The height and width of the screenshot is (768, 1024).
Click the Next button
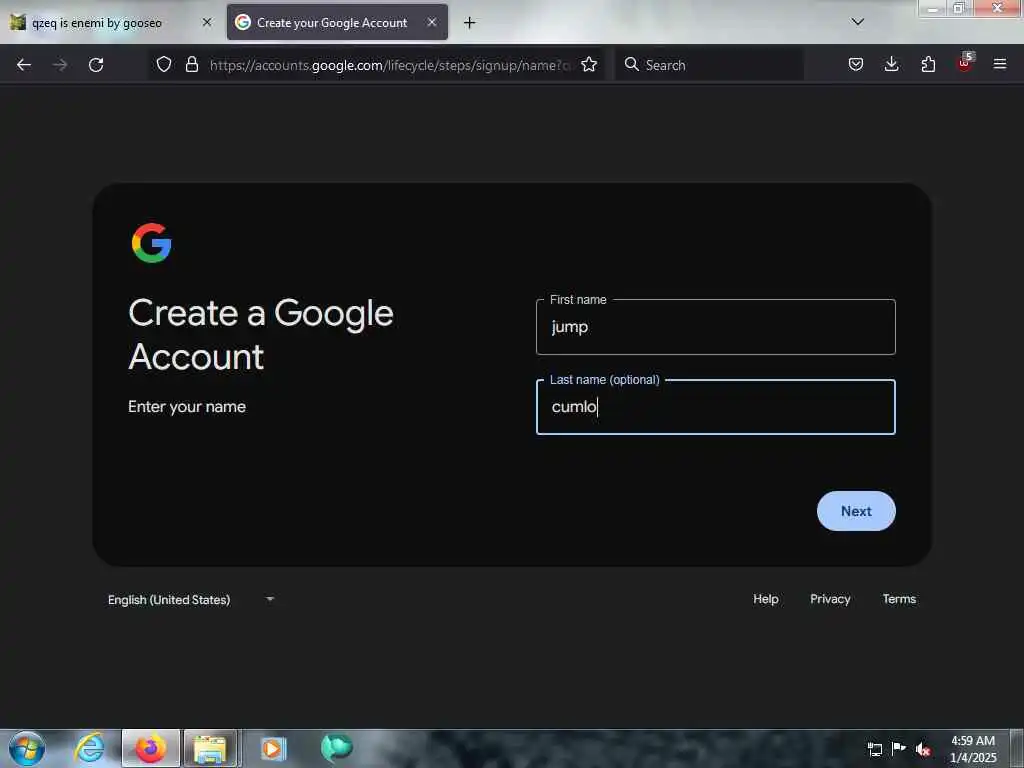click(x=856, y=511)
